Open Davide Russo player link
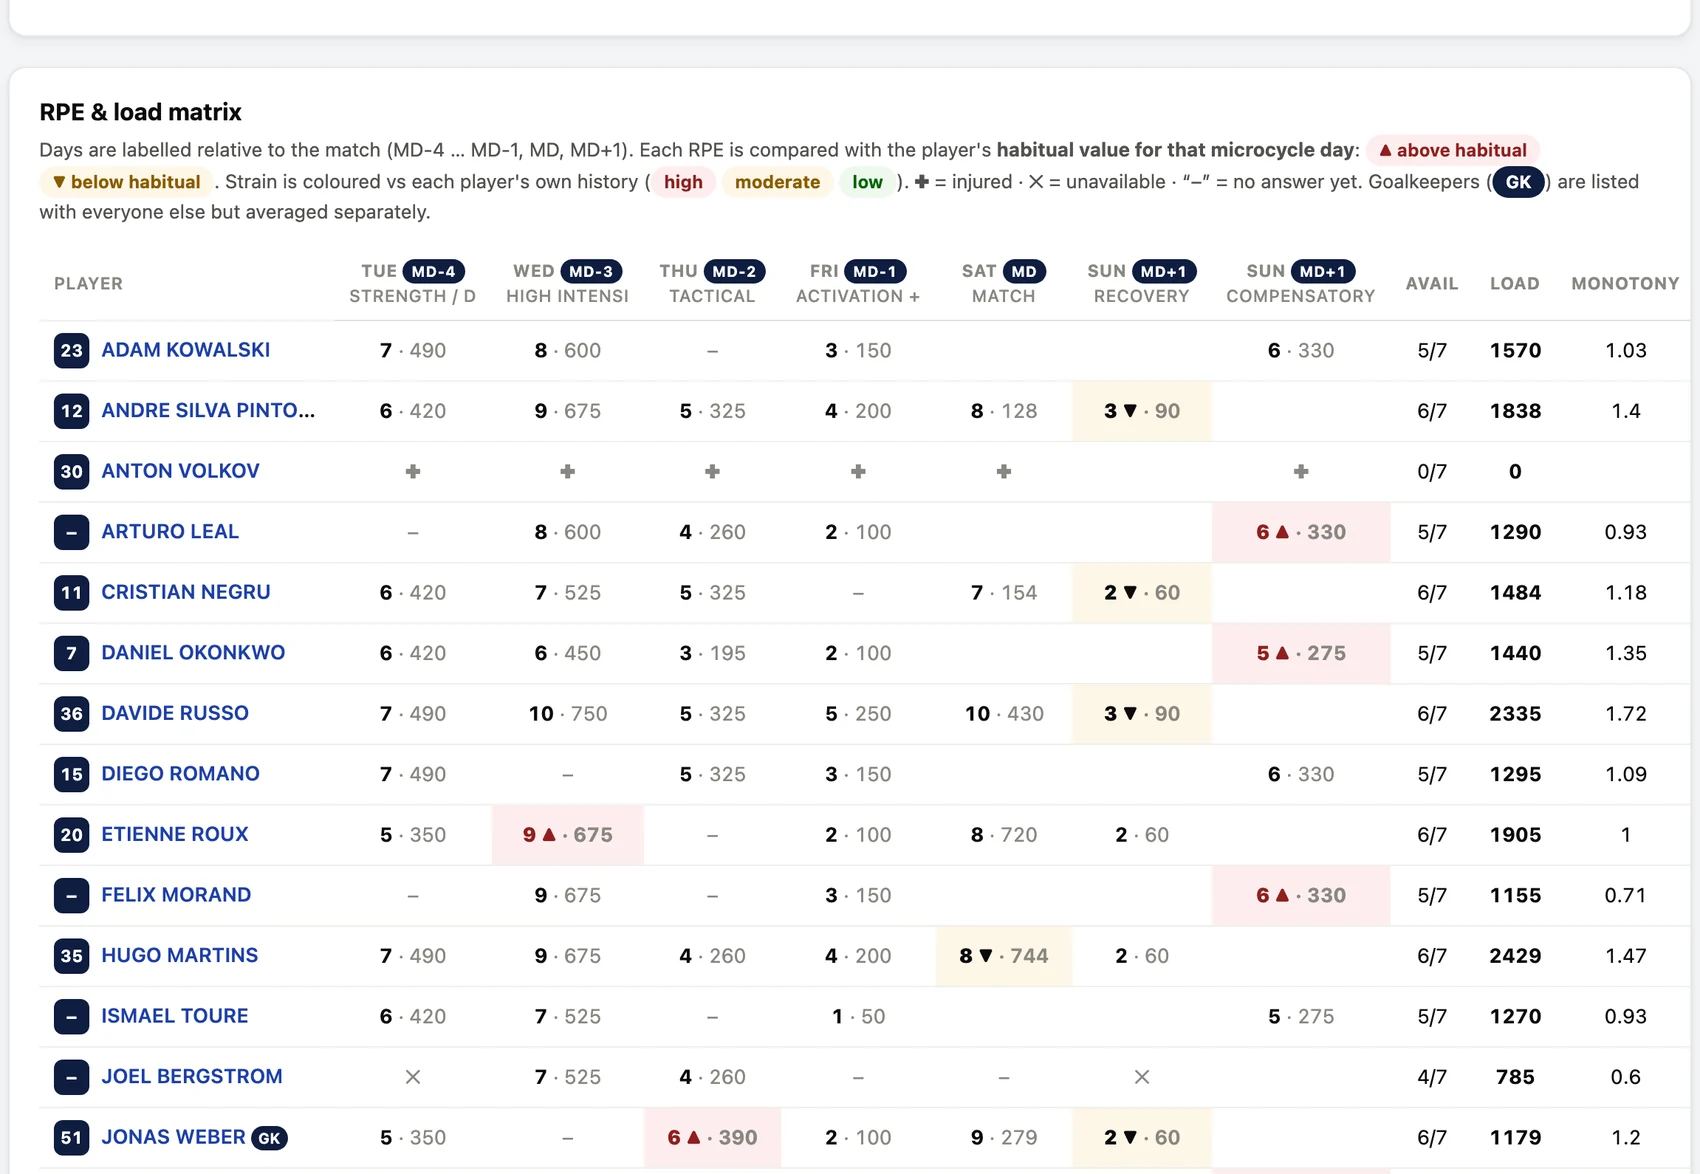 (175, 713)
